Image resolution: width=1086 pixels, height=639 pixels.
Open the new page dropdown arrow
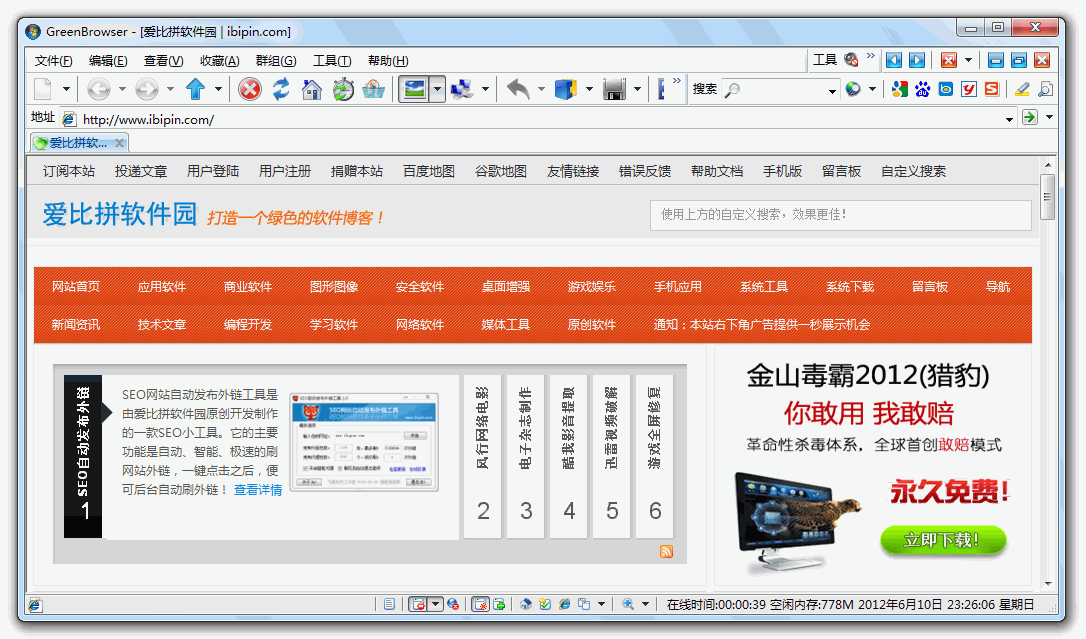[x=66, y=89]
